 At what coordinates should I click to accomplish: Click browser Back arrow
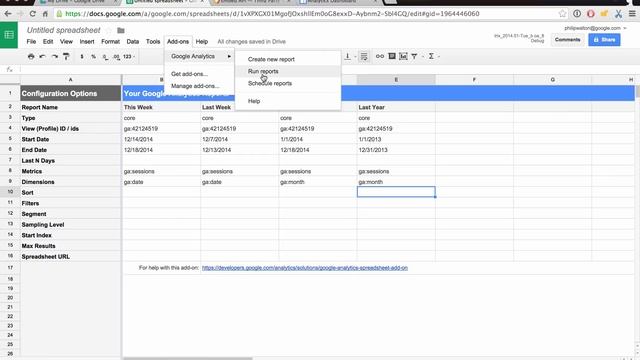(8, 14)
